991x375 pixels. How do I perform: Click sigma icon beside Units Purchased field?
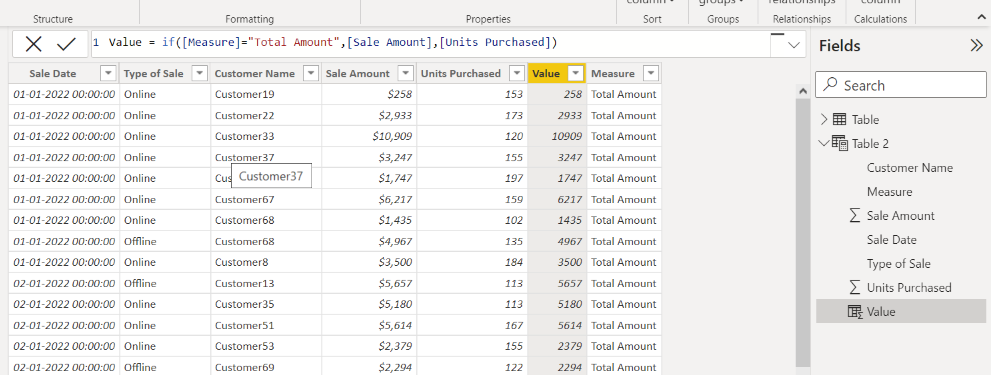tap(855, 288)
